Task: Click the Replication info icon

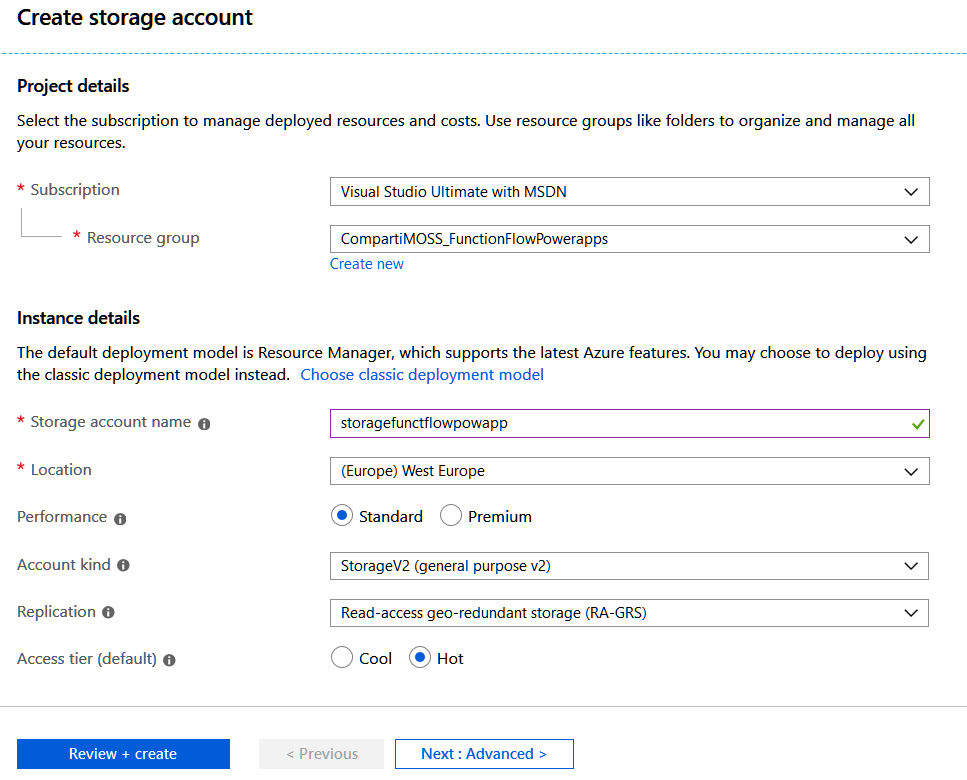Action: [110, 613]
